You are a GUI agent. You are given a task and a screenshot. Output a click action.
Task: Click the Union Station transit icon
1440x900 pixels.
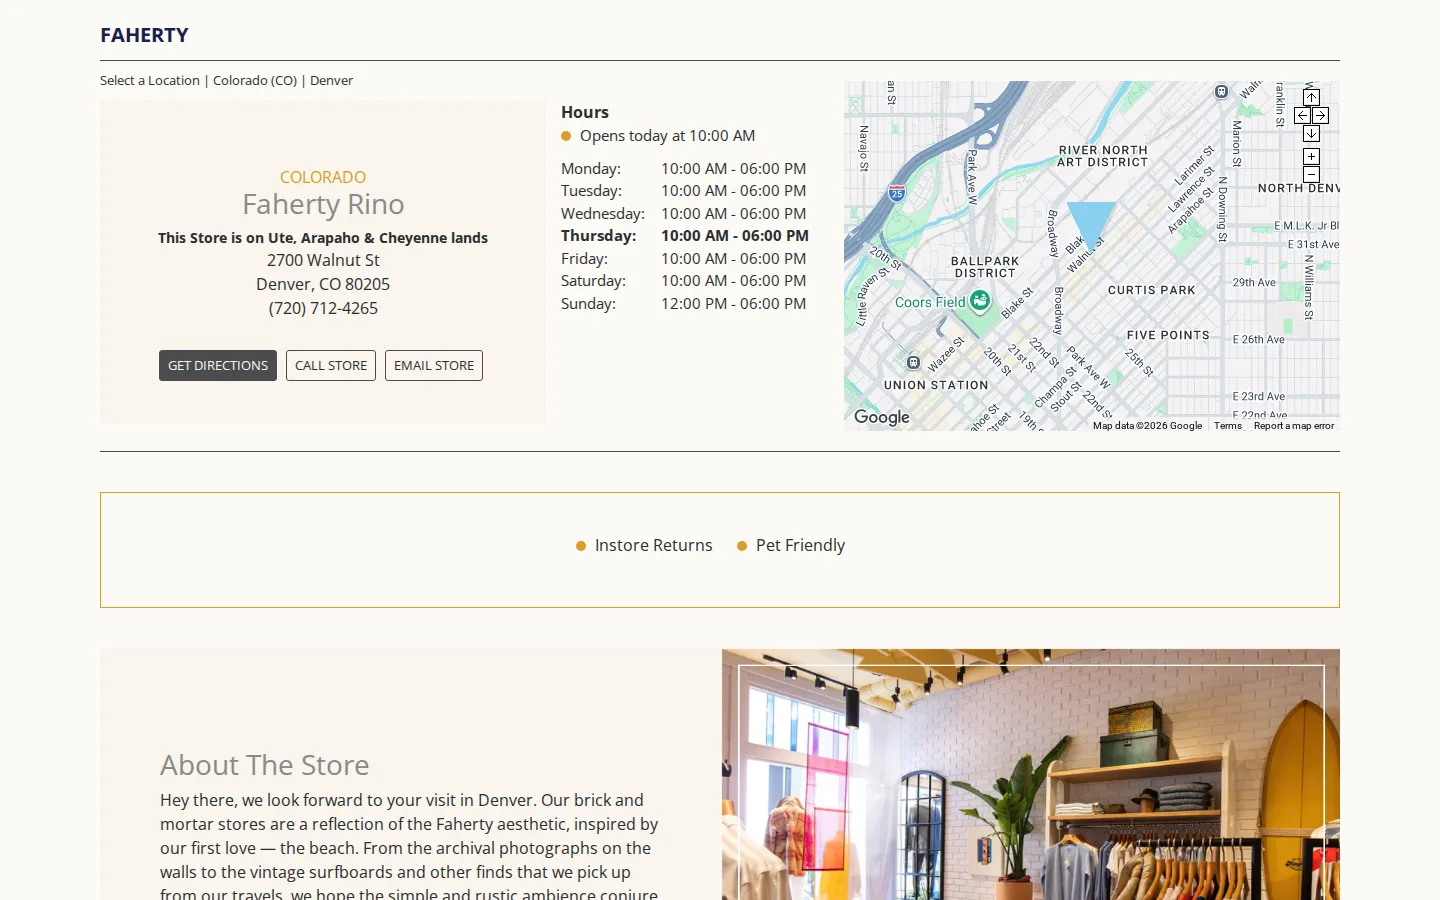click(x=913, y=362)
